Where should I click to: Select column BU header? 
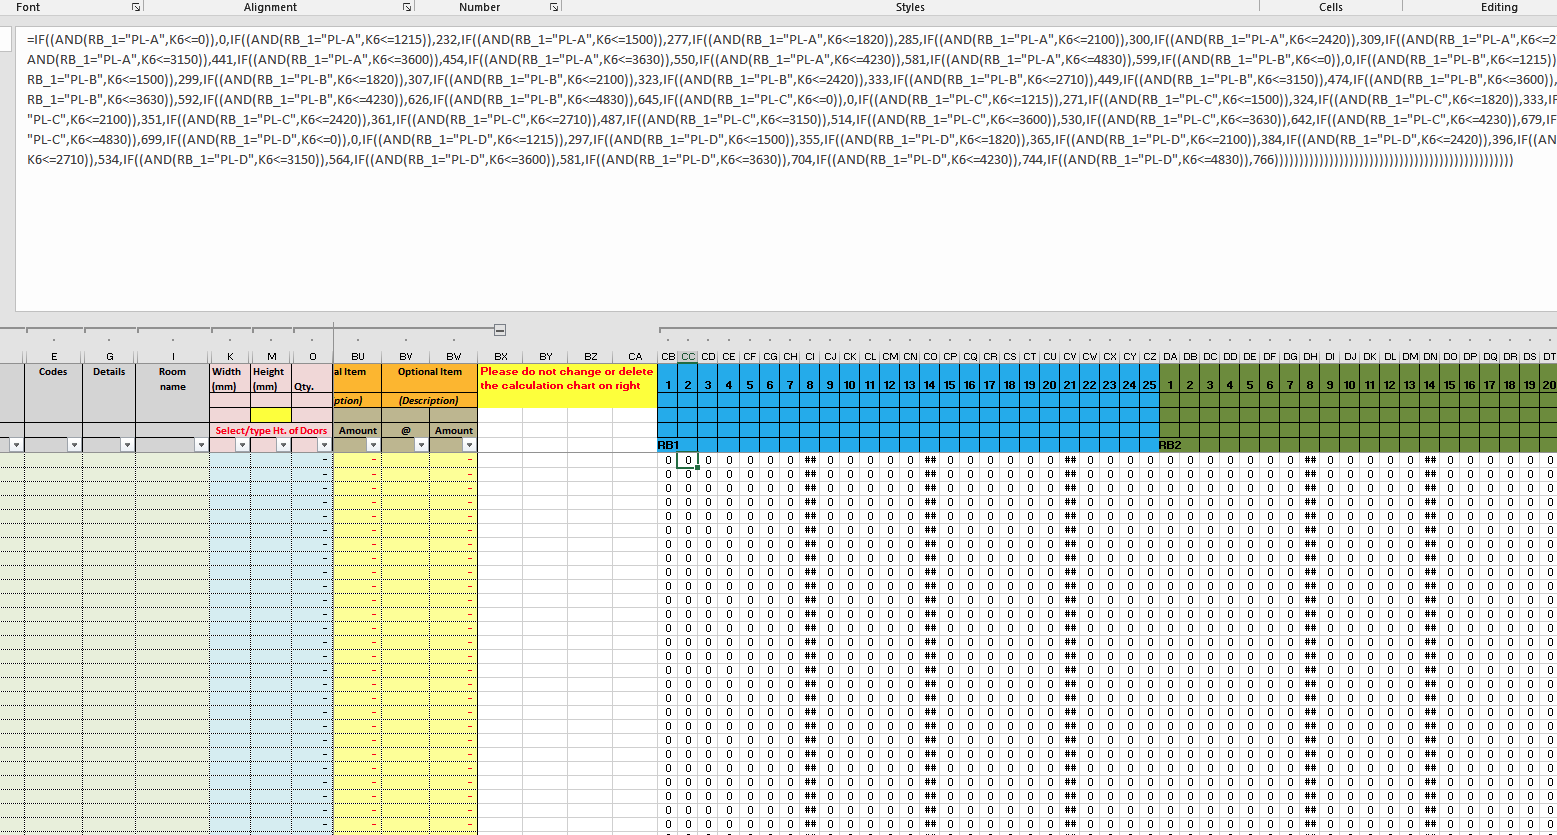pos(357,356)
